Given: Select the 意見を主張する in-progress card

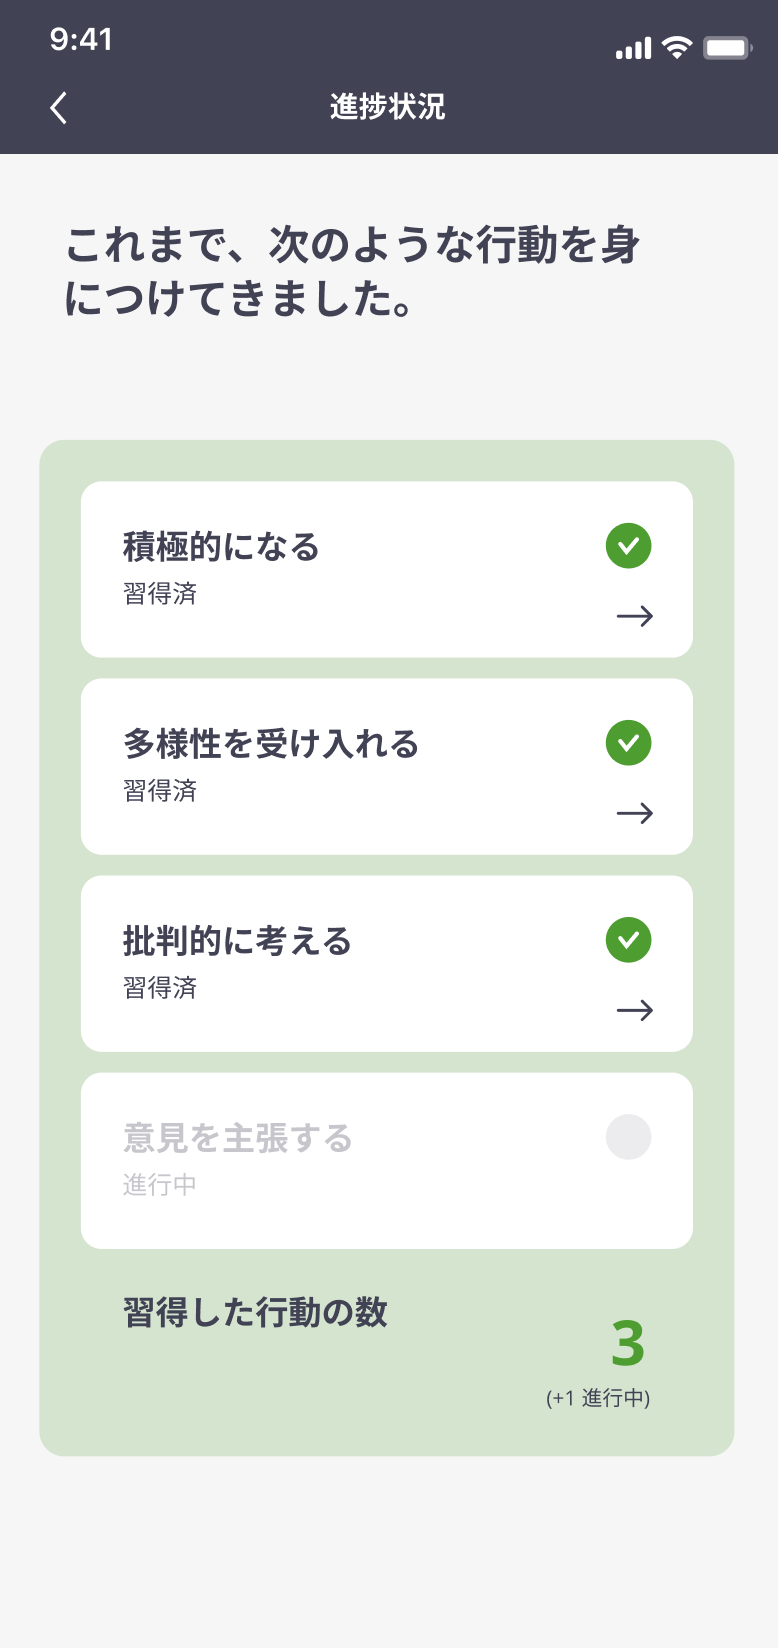Looking at the screenshot, I should click(386, 1161).
